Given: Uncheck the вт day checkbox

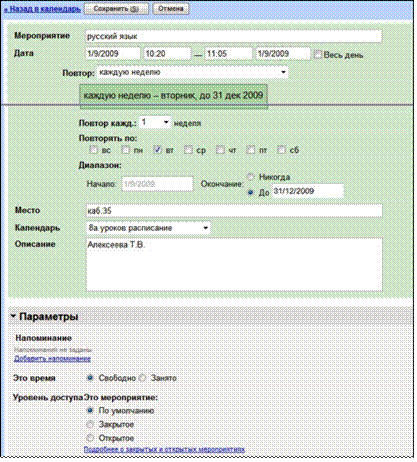Looking at the screenshot, I should tap(157, 150).
